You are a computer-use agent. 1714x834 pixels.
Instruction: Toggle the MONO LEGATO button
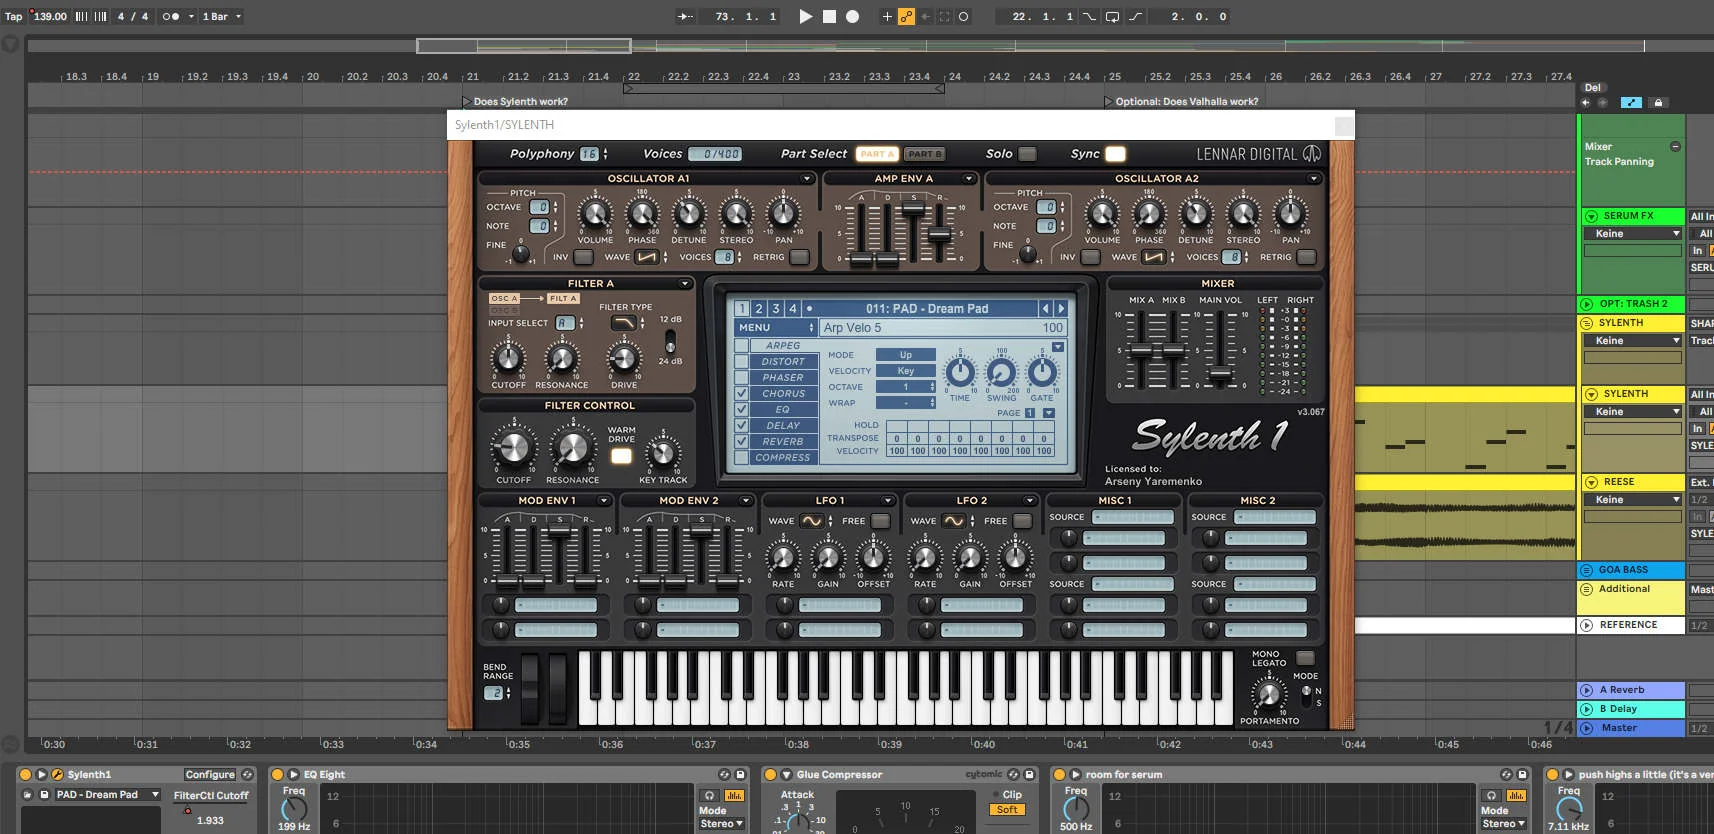click(x=1305, y=658)
